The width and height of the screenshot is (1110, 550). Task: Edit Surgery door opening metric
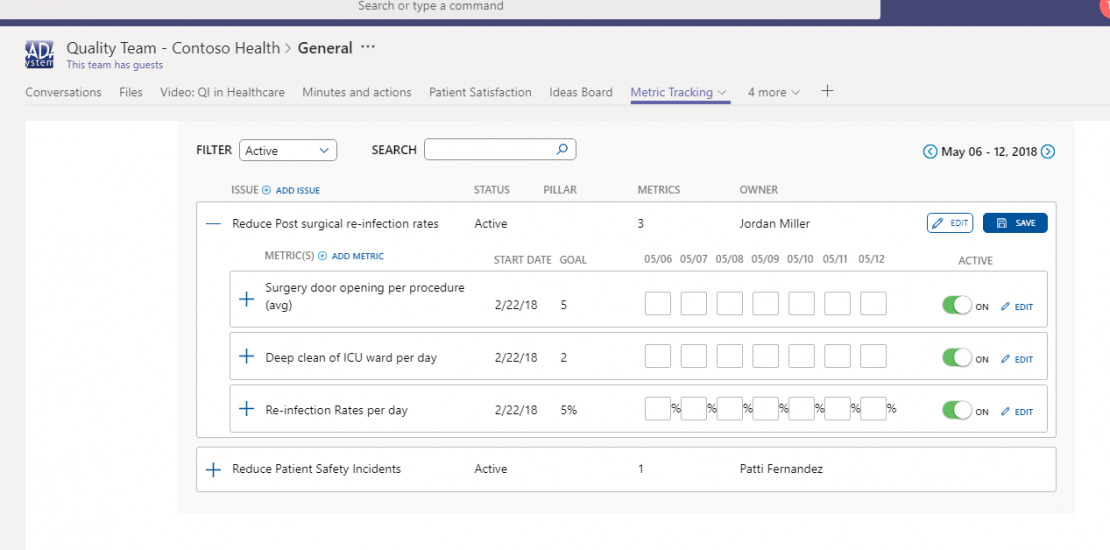point(1017,307)
